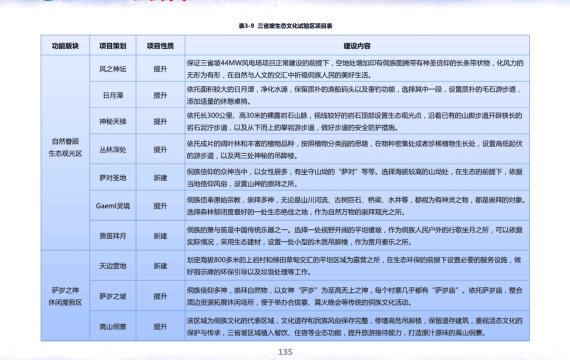Click 新建 in the 萨对圣地 row
The height and width of the screenshot is (360, 570).
[x=160, y=178]
